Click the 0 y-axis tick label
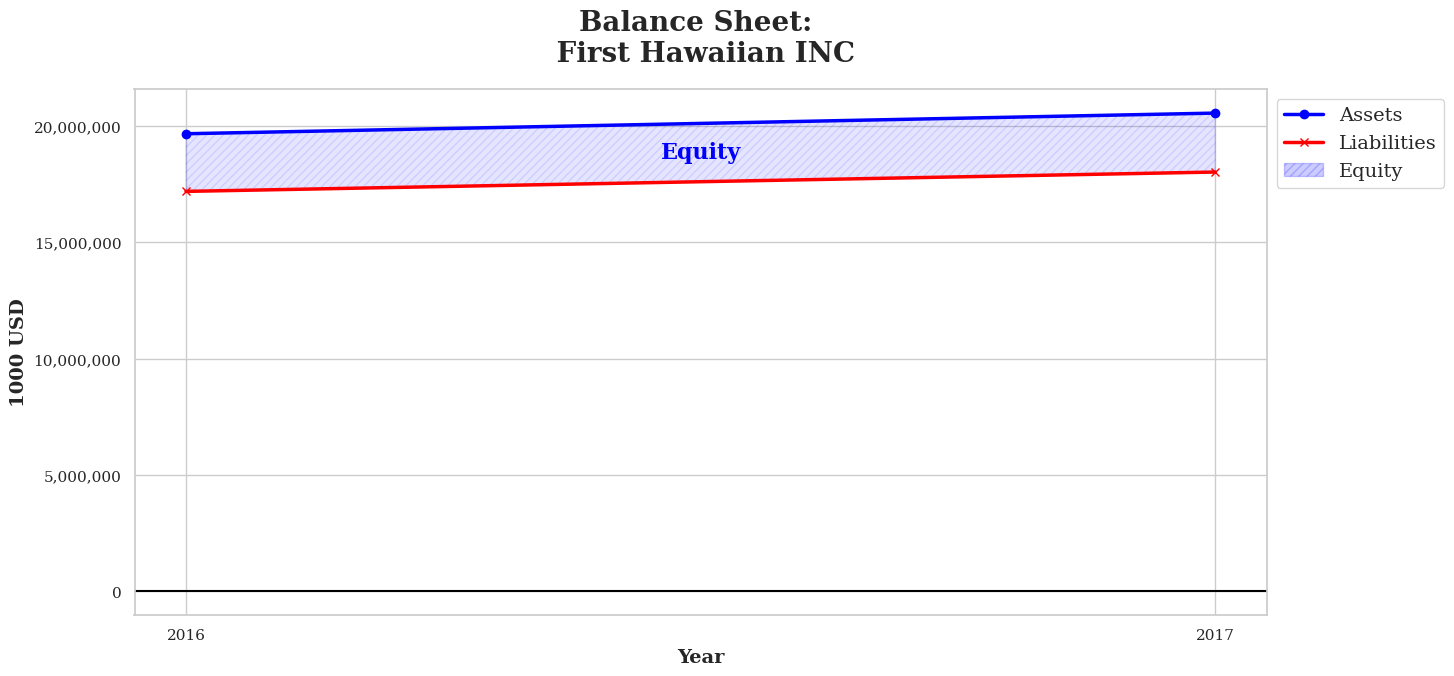Viewport: 1454px width, 676px height. click(116, 593)
